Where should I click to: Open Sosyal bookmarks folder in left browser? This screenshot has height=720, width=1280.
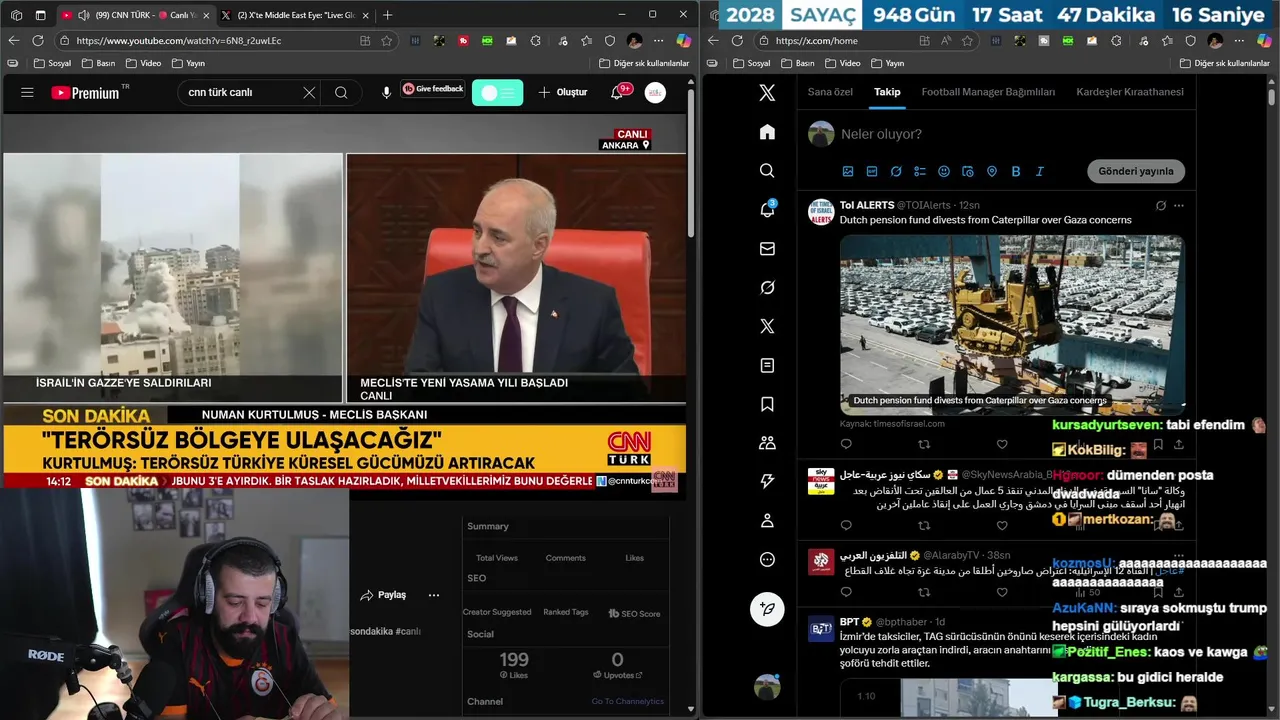[x=53, y=63]
